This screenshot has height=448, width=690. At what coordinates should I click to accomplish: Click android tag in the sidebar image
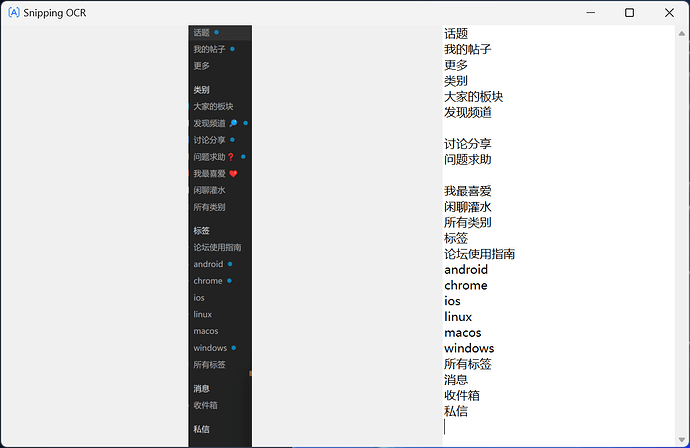(x=208, y=264)
